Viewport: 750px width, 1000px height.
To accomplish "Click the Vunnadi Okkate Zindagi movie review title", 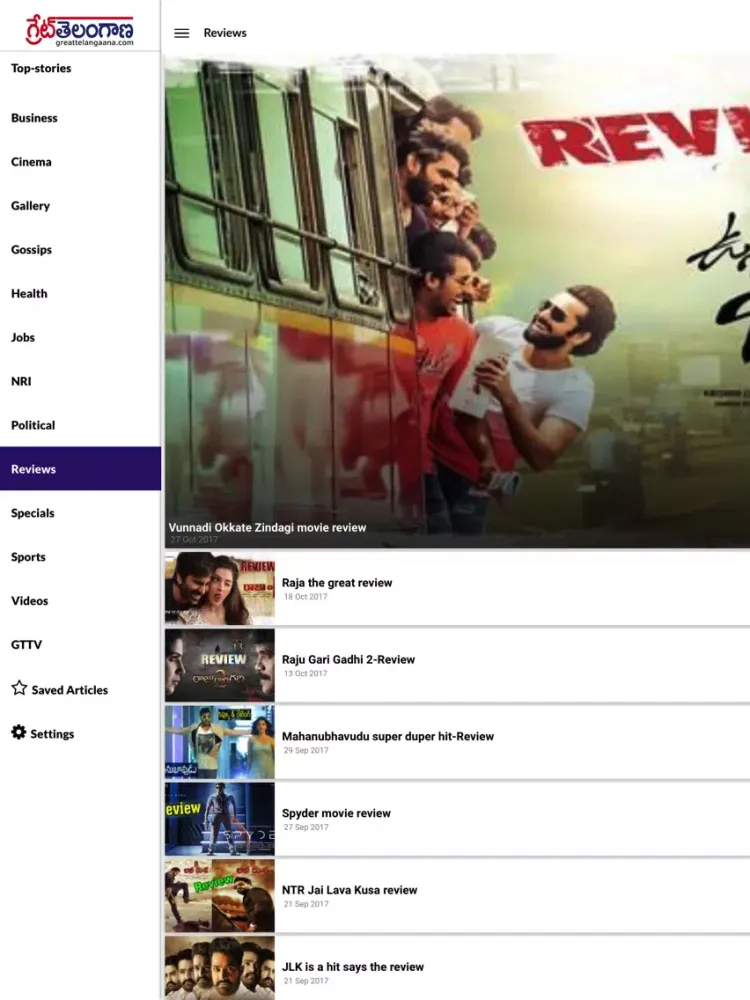I will (267, 527).
